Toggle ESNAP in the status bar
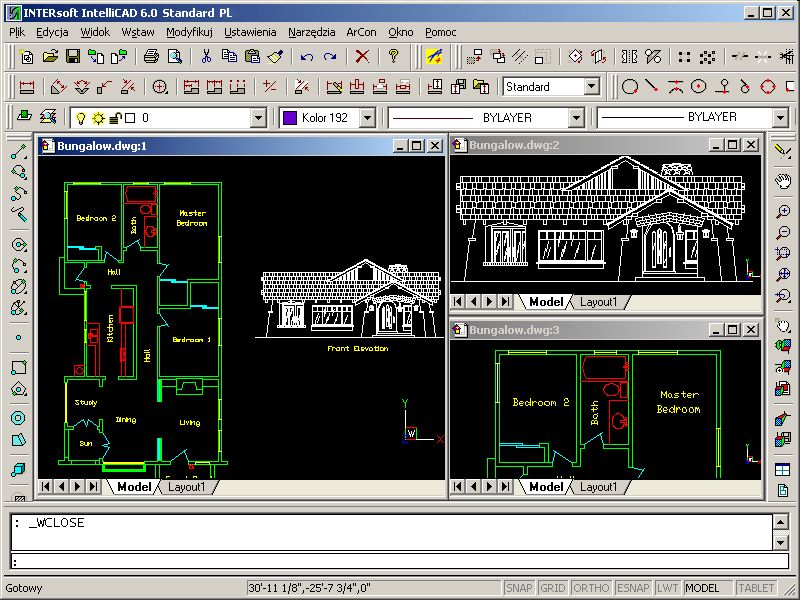 tap(633, 588)
